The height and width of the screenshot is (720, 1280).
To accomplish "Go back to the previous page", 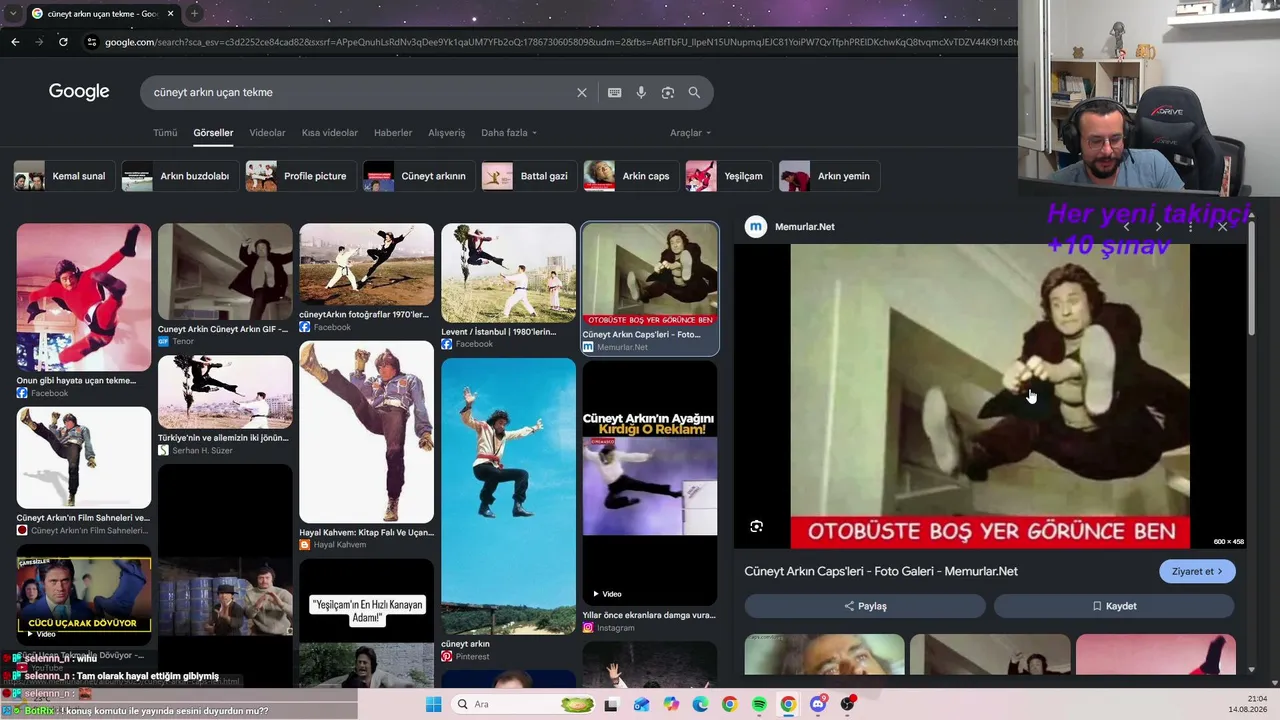I will tap(15, 42).
